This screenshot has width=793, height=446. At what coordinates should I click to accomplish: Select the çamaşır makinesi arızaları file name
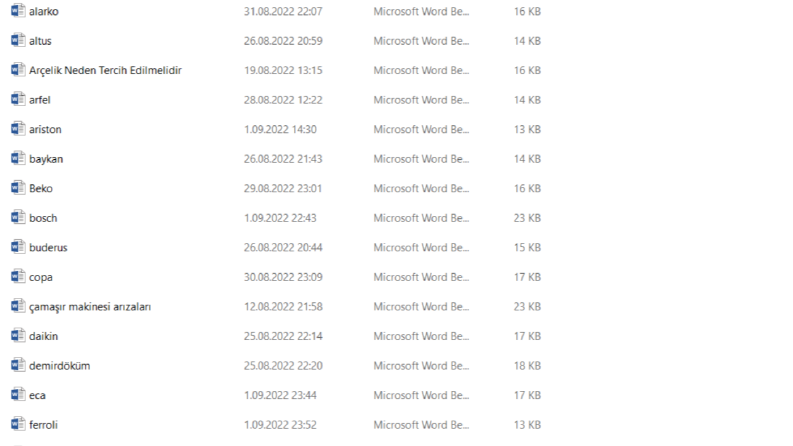tap(90, 307)
